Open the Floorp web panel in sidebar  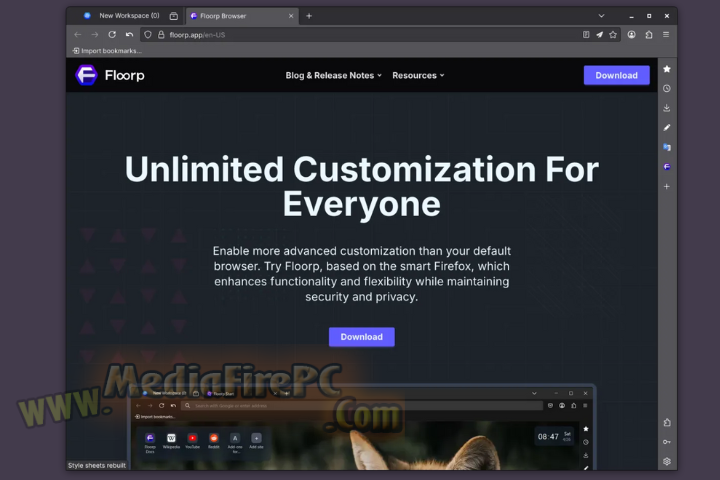tap(667, 167)
